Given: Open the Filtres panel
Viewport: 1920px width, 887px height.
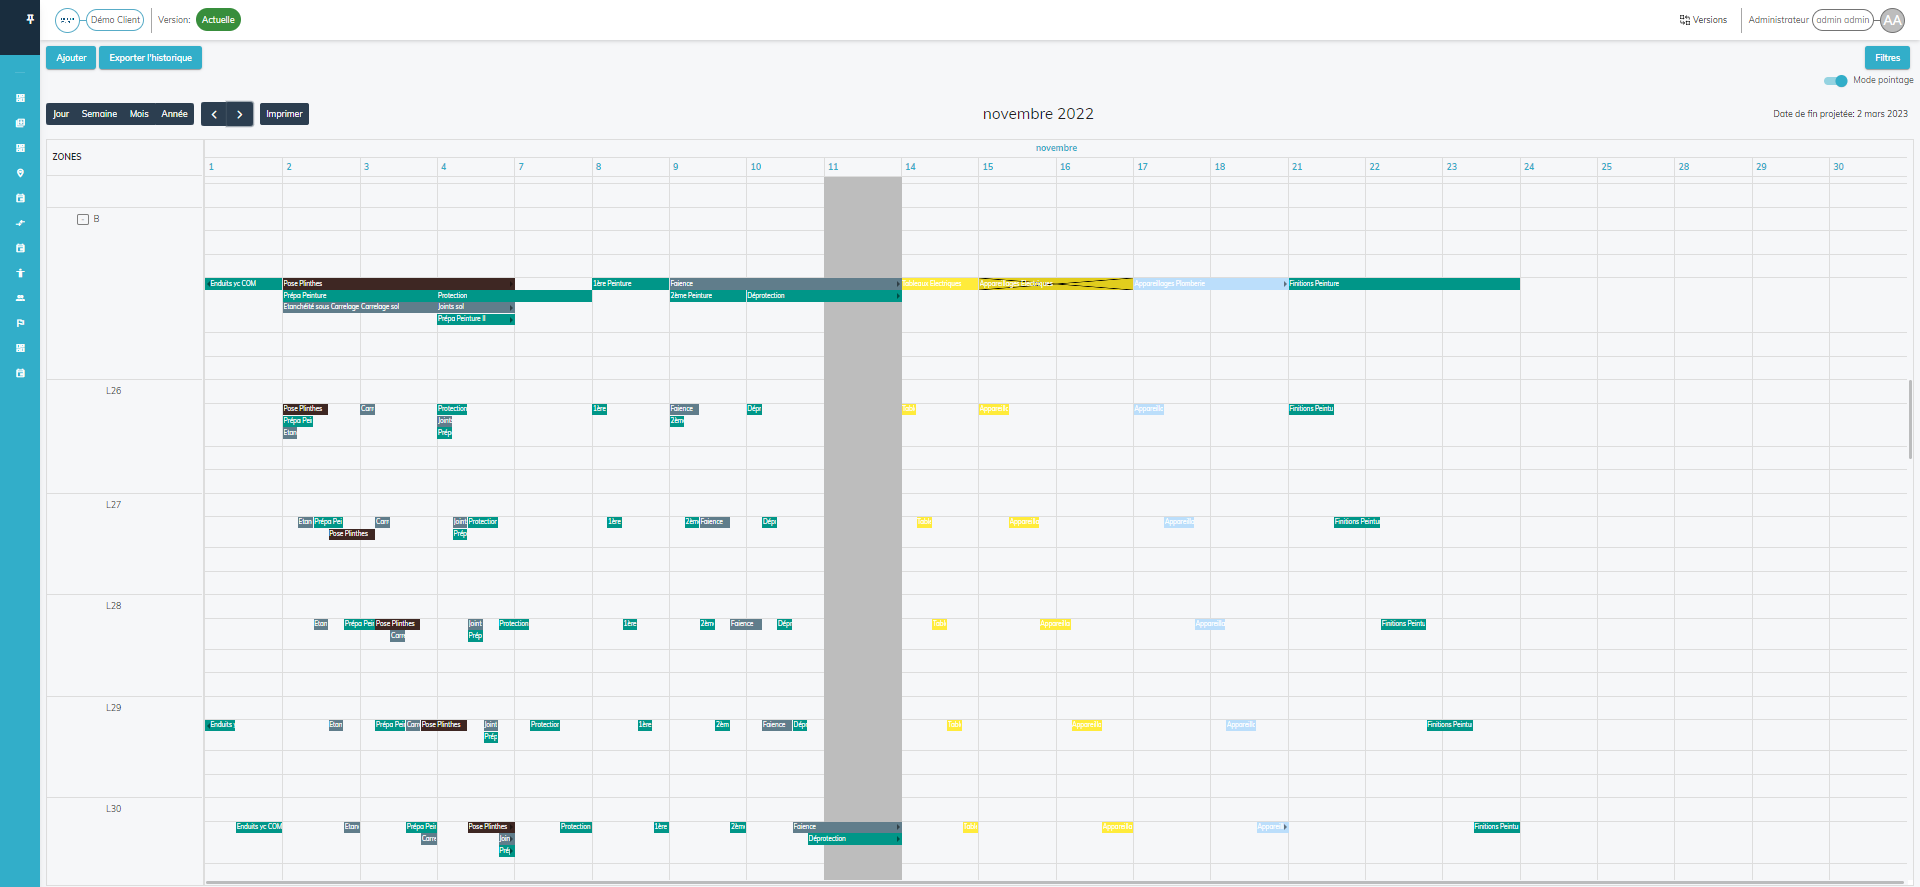Looking at the screenshot, I should tap(1887, 58).
